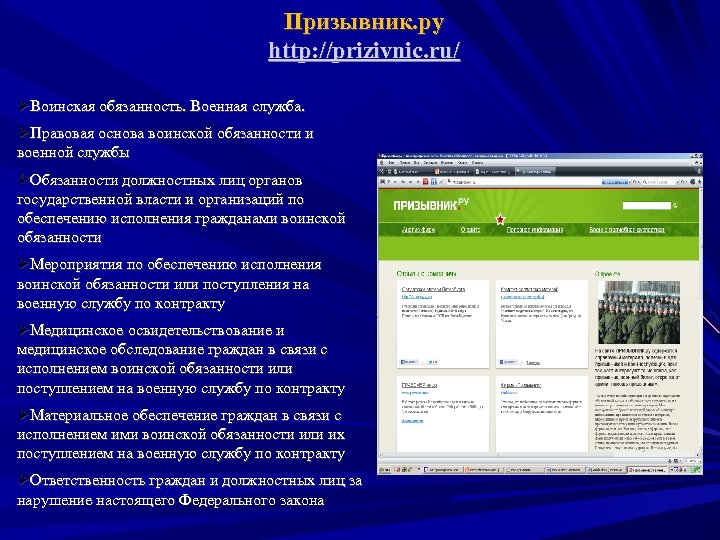The width and height of the screenshot is (720, 540).
Task: Select the active fourth browser tab
Action: (535, 171)
